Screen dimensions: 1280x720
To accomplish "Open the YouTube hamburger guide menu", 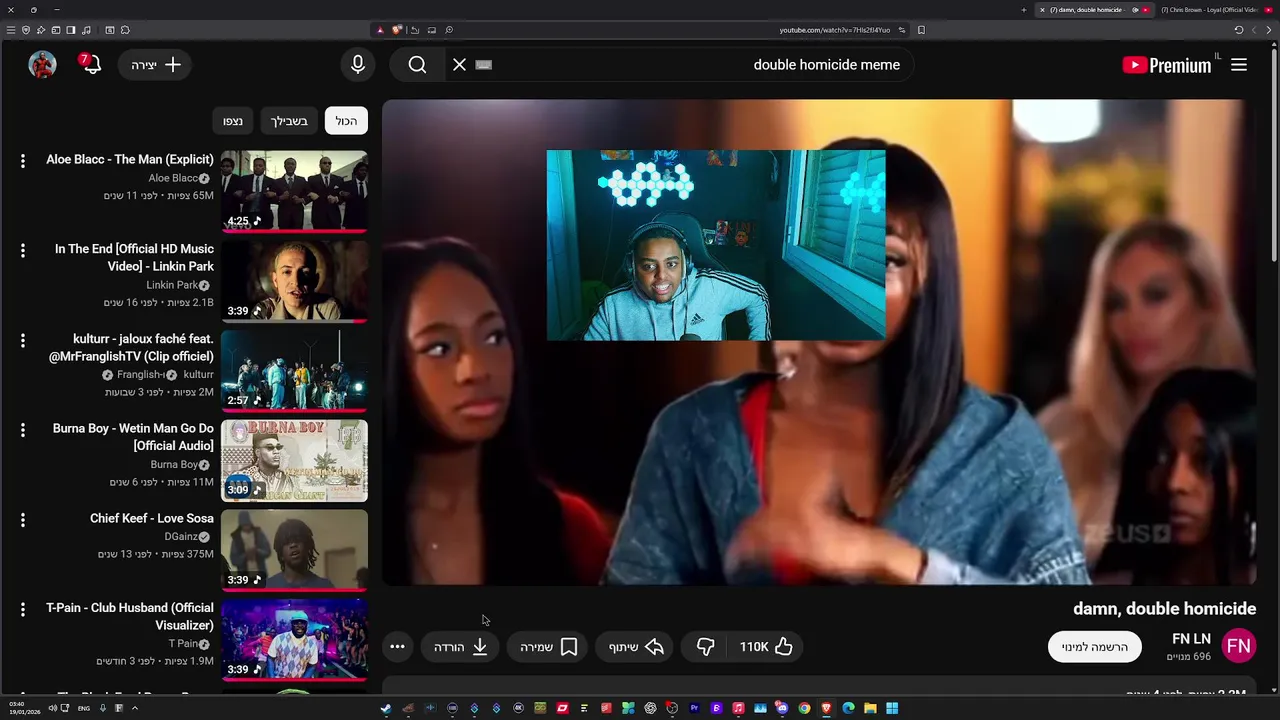I will tap(1239, 65).
